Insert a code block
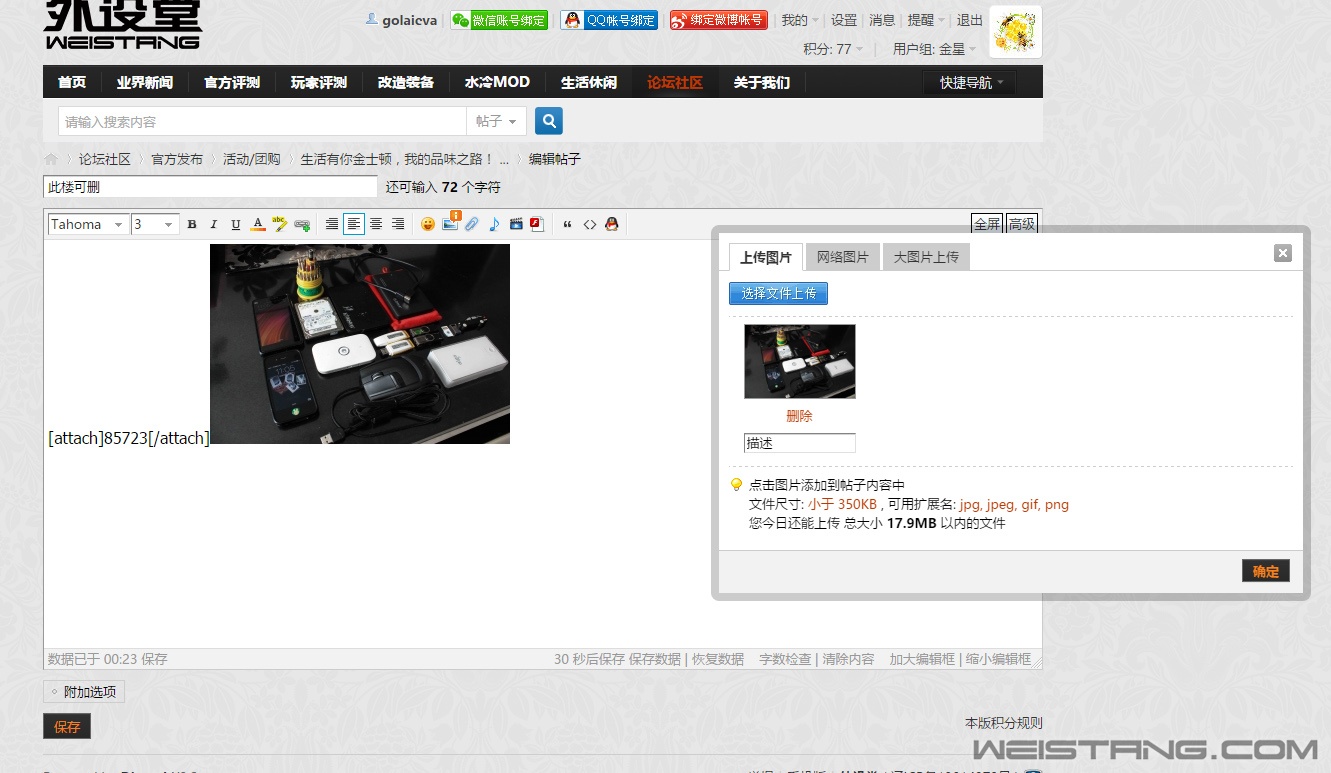 (x=590, y=224)
